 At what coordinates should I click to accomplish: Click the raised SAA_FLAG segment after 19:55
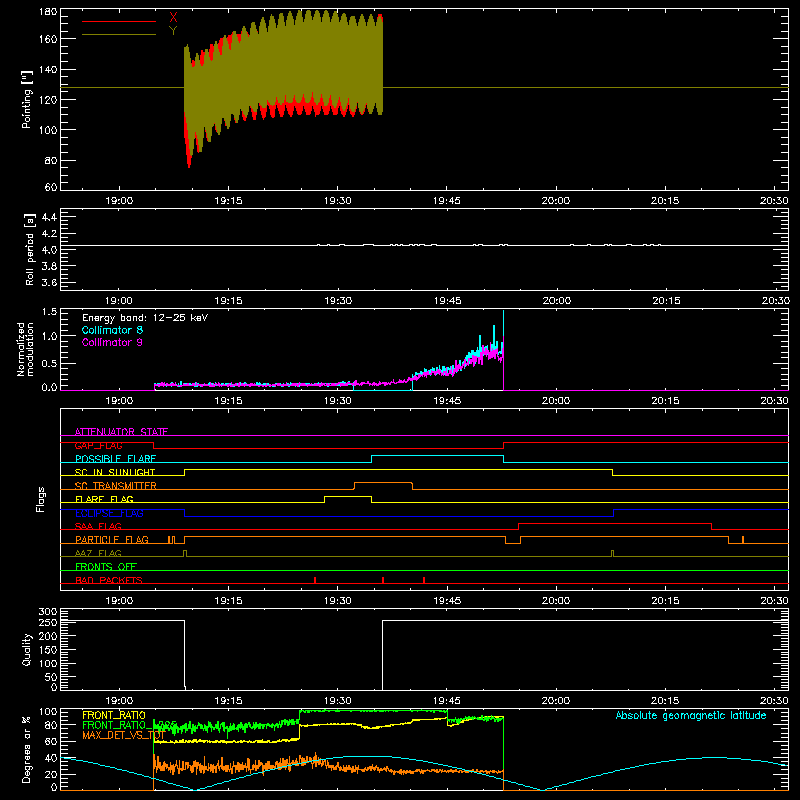tap(615, 523)
